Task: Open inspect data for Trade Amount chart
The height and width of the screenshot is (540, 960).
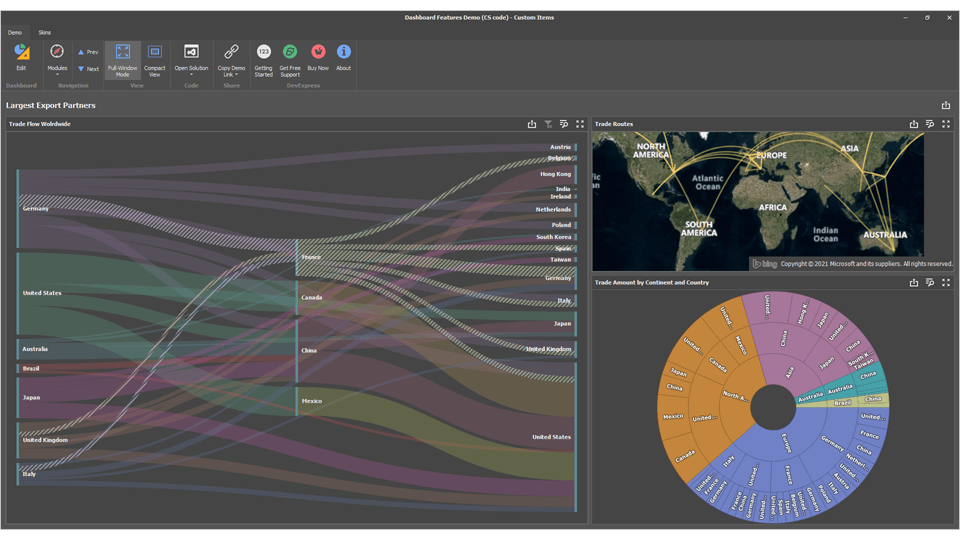Action: click(930, 283)
